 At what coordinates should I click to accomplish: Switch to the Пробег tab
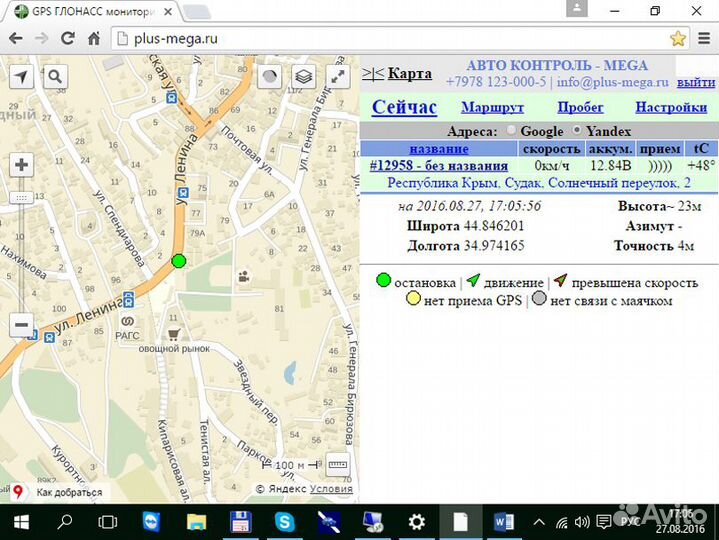580,108
